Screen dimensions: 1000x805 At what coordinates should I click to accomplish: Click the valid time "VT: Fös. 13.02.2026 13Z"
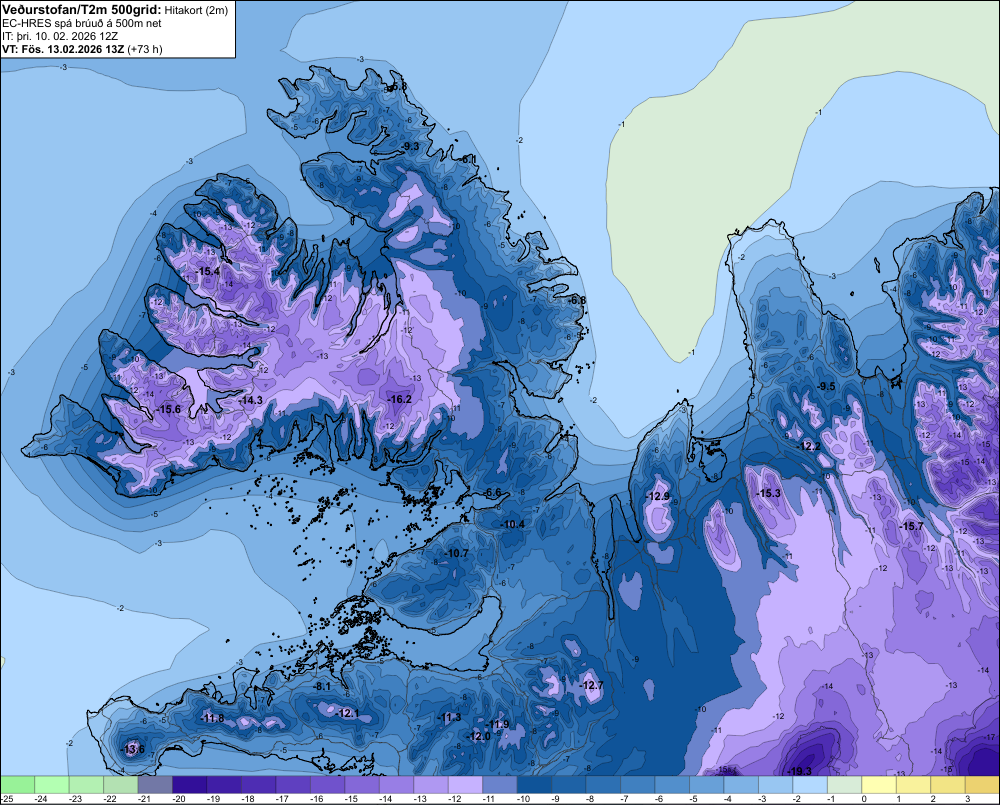pos(63,49)
